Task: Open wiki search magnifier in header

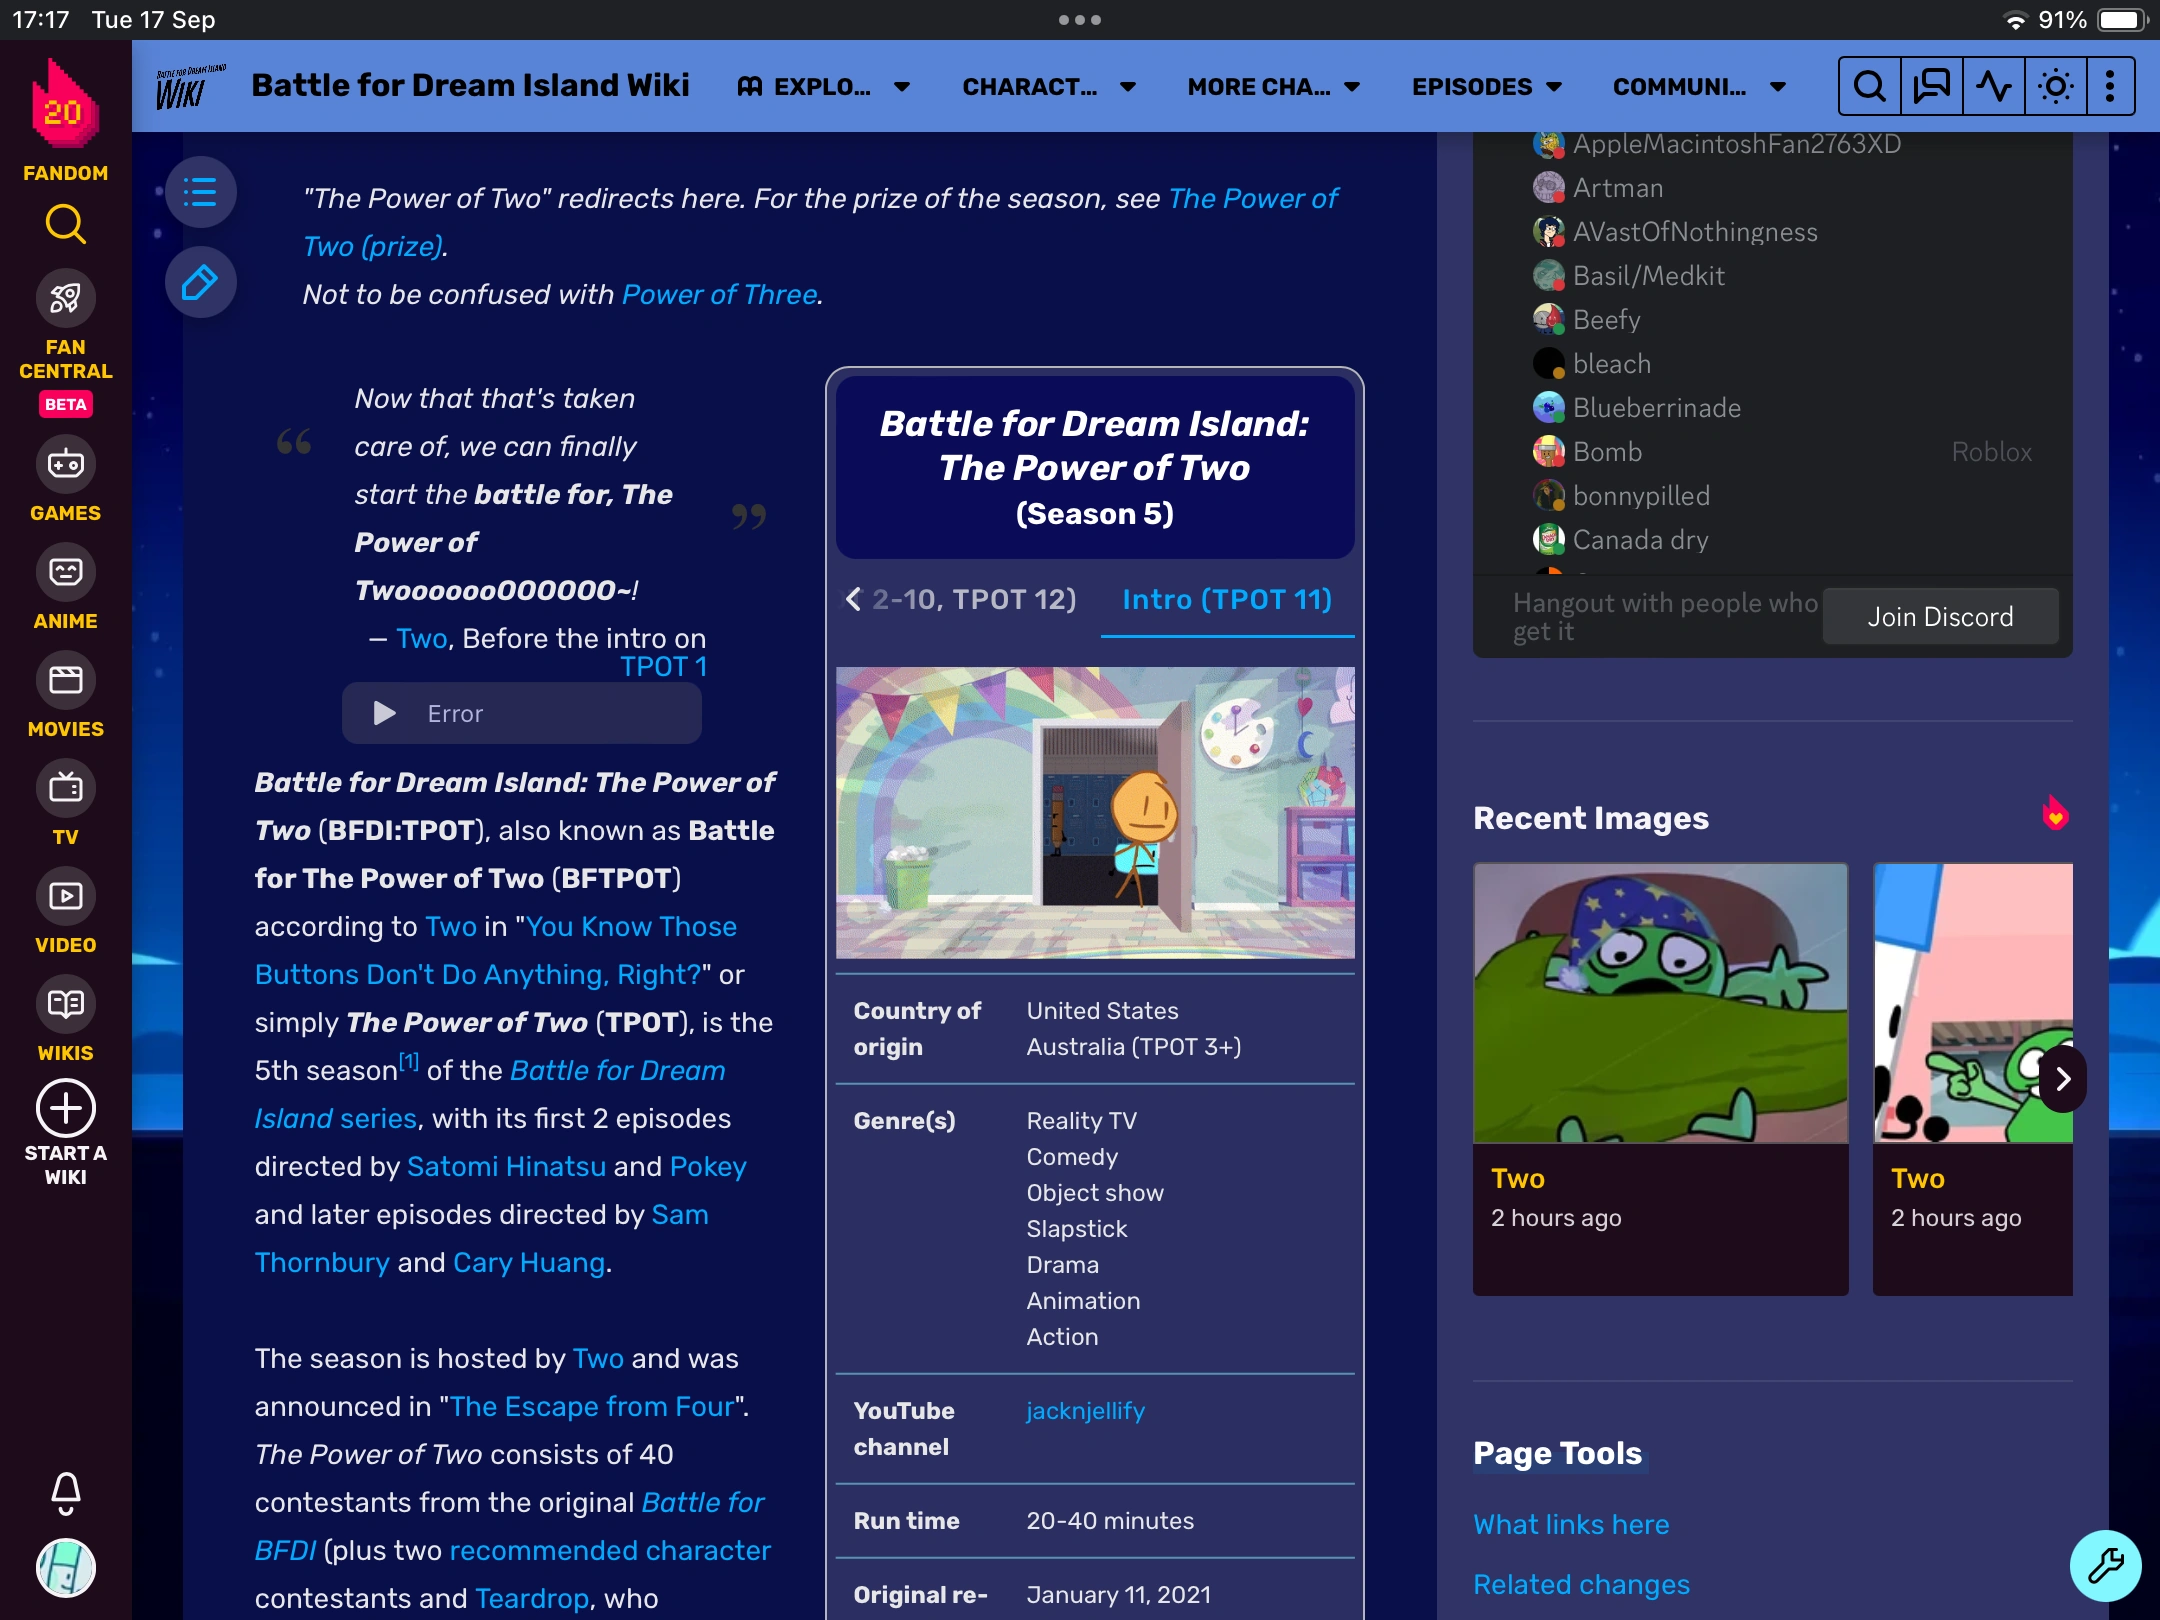Action: [x=1869, y=87]
